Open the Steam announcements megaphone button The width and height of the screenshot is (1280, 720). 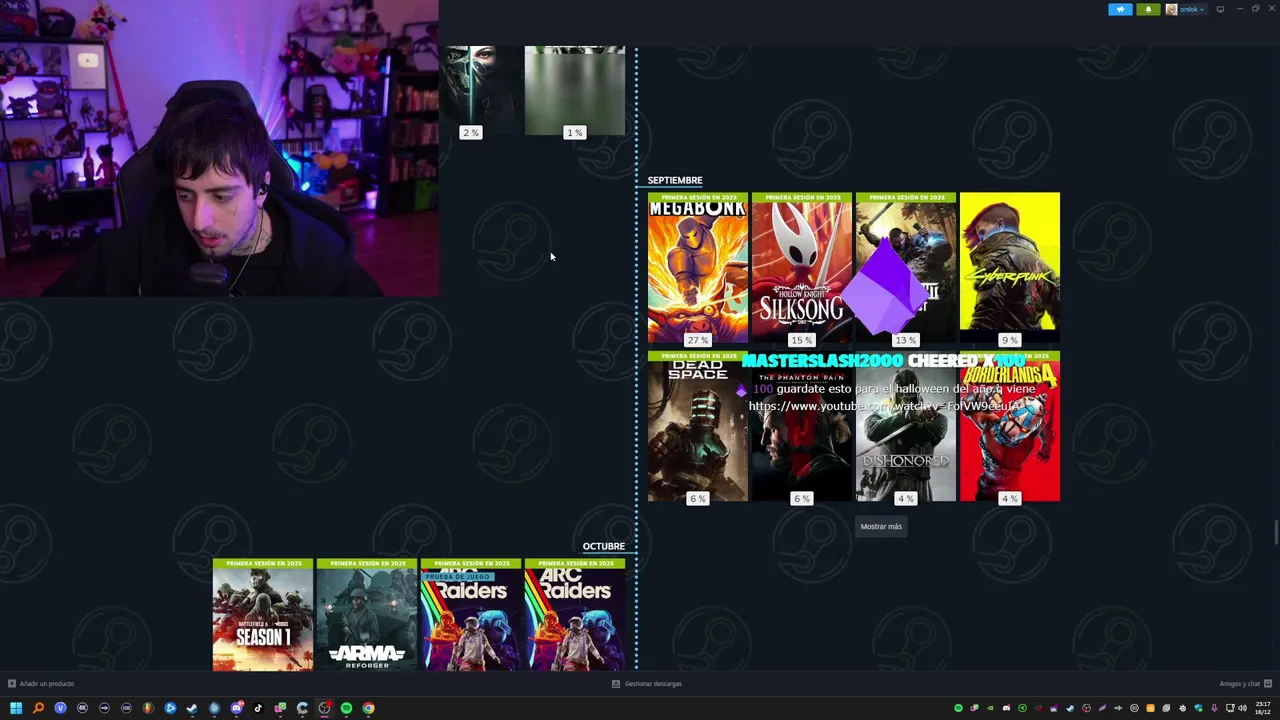tap(1120, 9)
